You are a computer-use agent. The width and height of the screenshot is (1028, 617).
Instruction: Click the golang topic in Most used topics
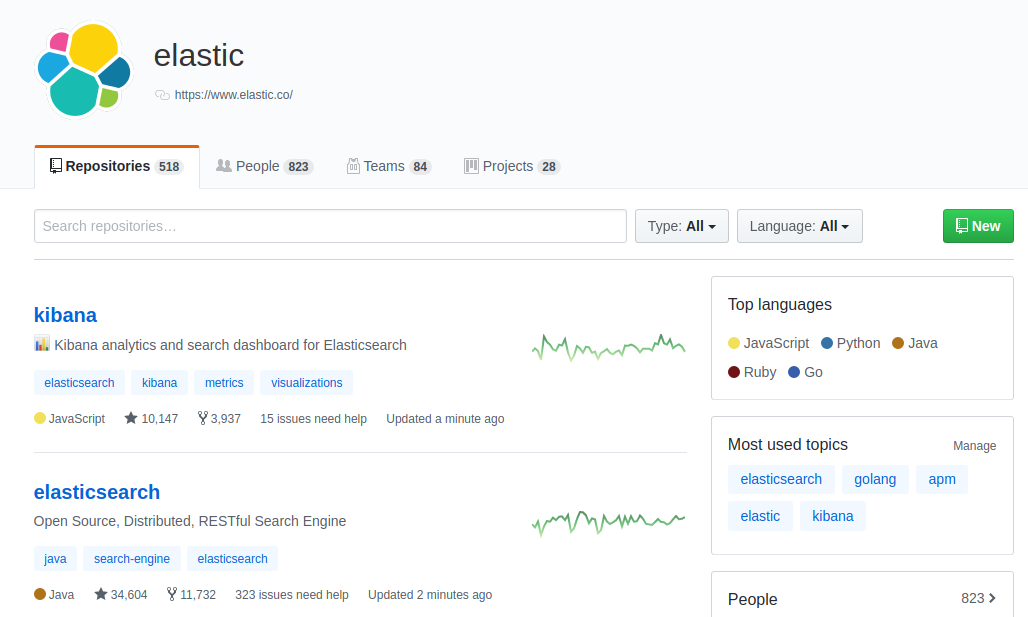pos(875,479)
